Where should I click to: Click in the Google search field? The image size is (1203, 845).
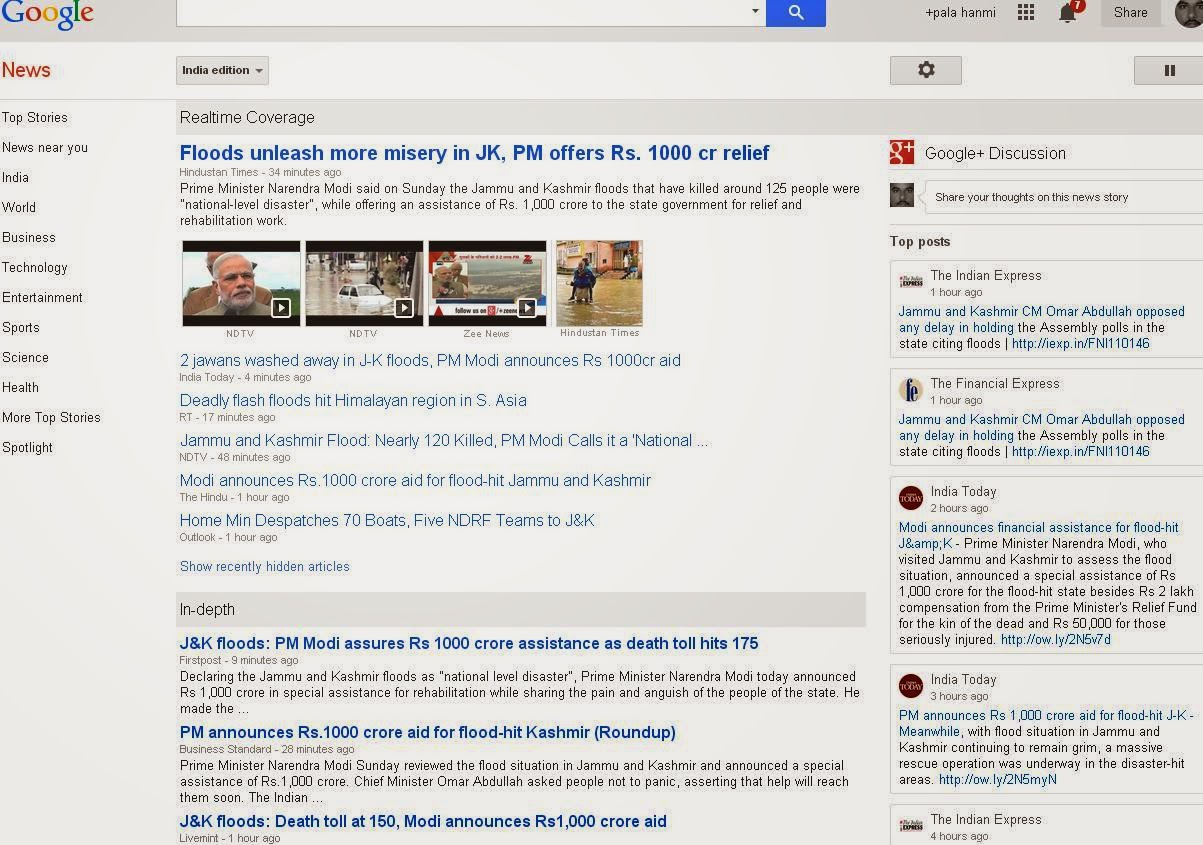[461, 12]
